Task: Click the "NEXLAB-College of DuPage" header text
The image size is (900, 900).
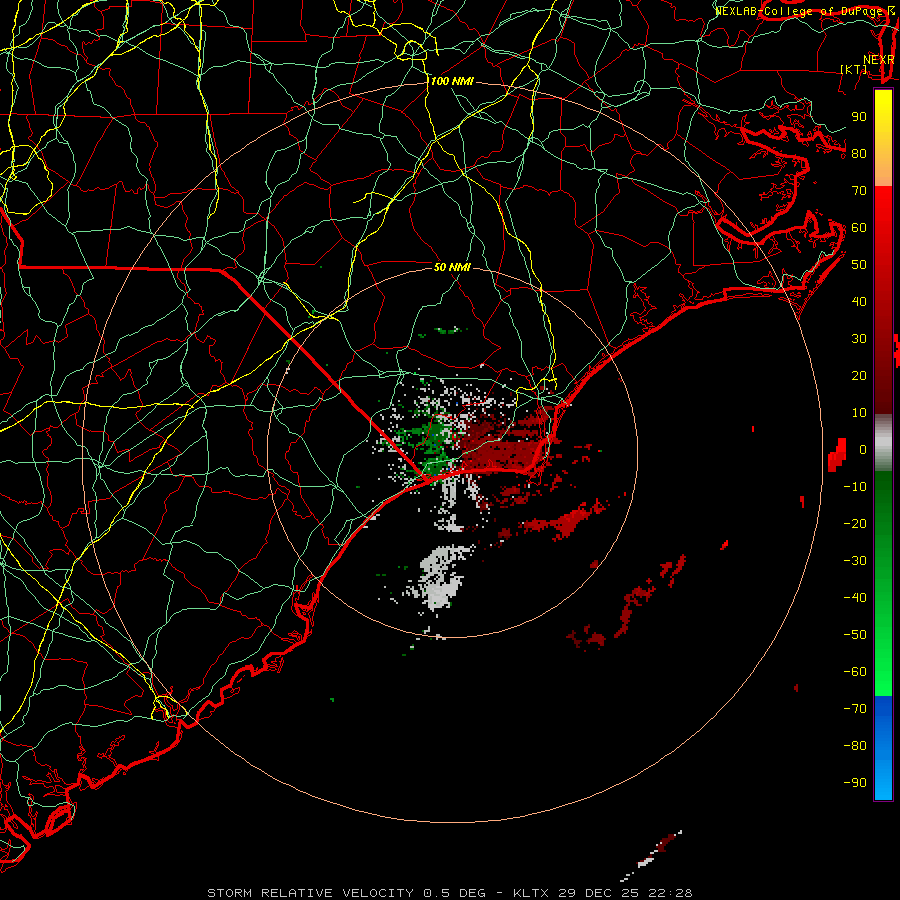Action: 798,11
